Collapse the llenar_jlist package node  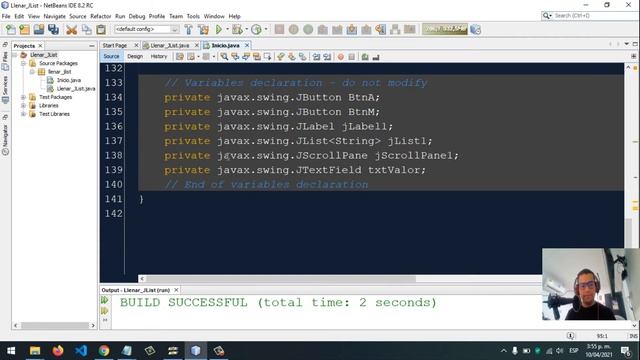[x=32, y=72]
